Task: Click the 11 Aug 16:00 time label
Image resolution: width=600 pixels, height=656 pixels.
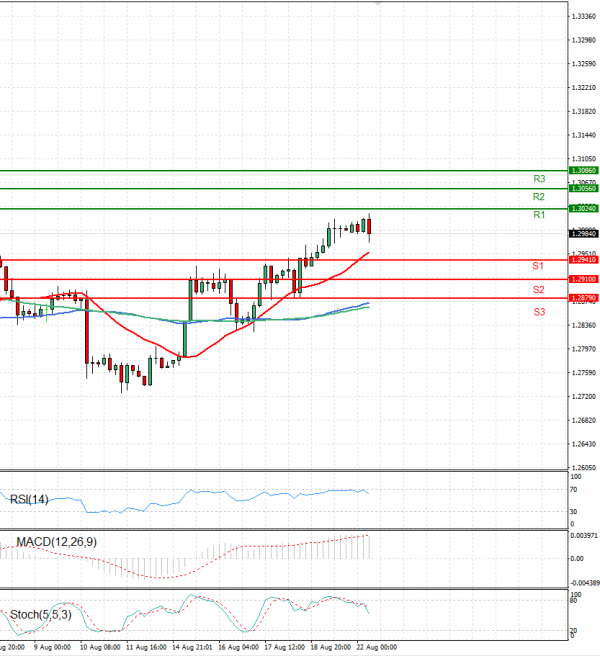Action: [146, 647]
